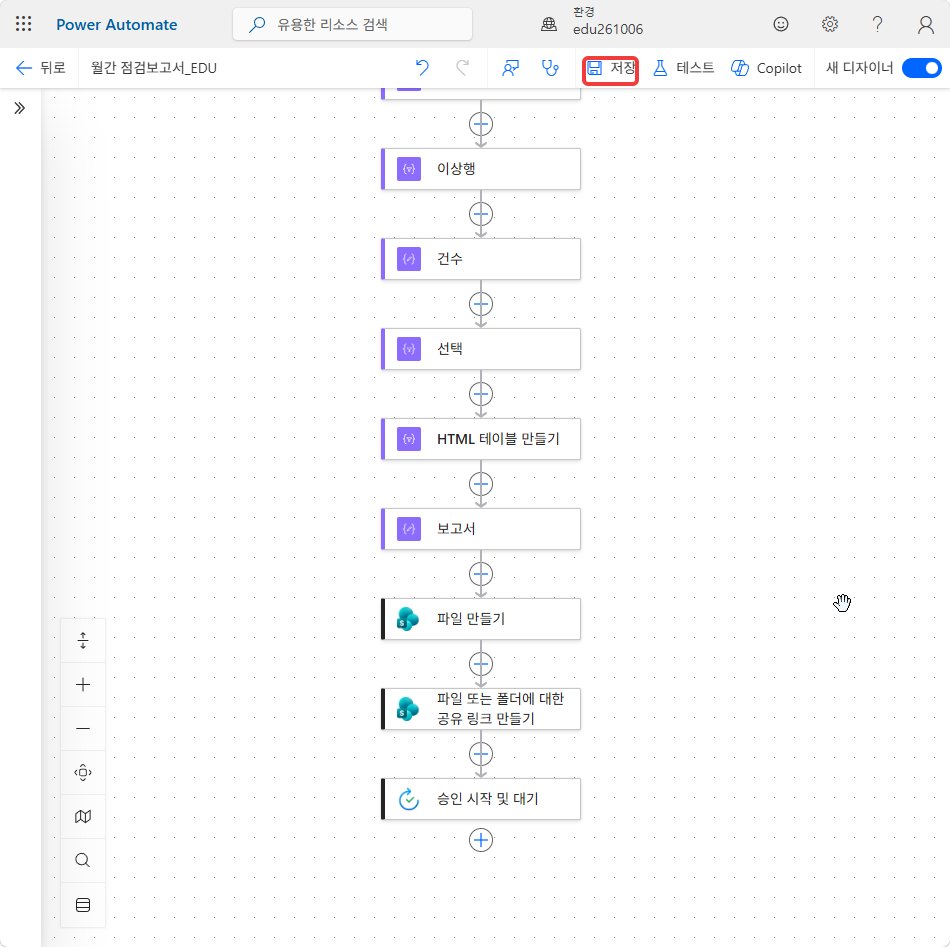
Task: Click the Power Automate home link
Action: [116, 25]
